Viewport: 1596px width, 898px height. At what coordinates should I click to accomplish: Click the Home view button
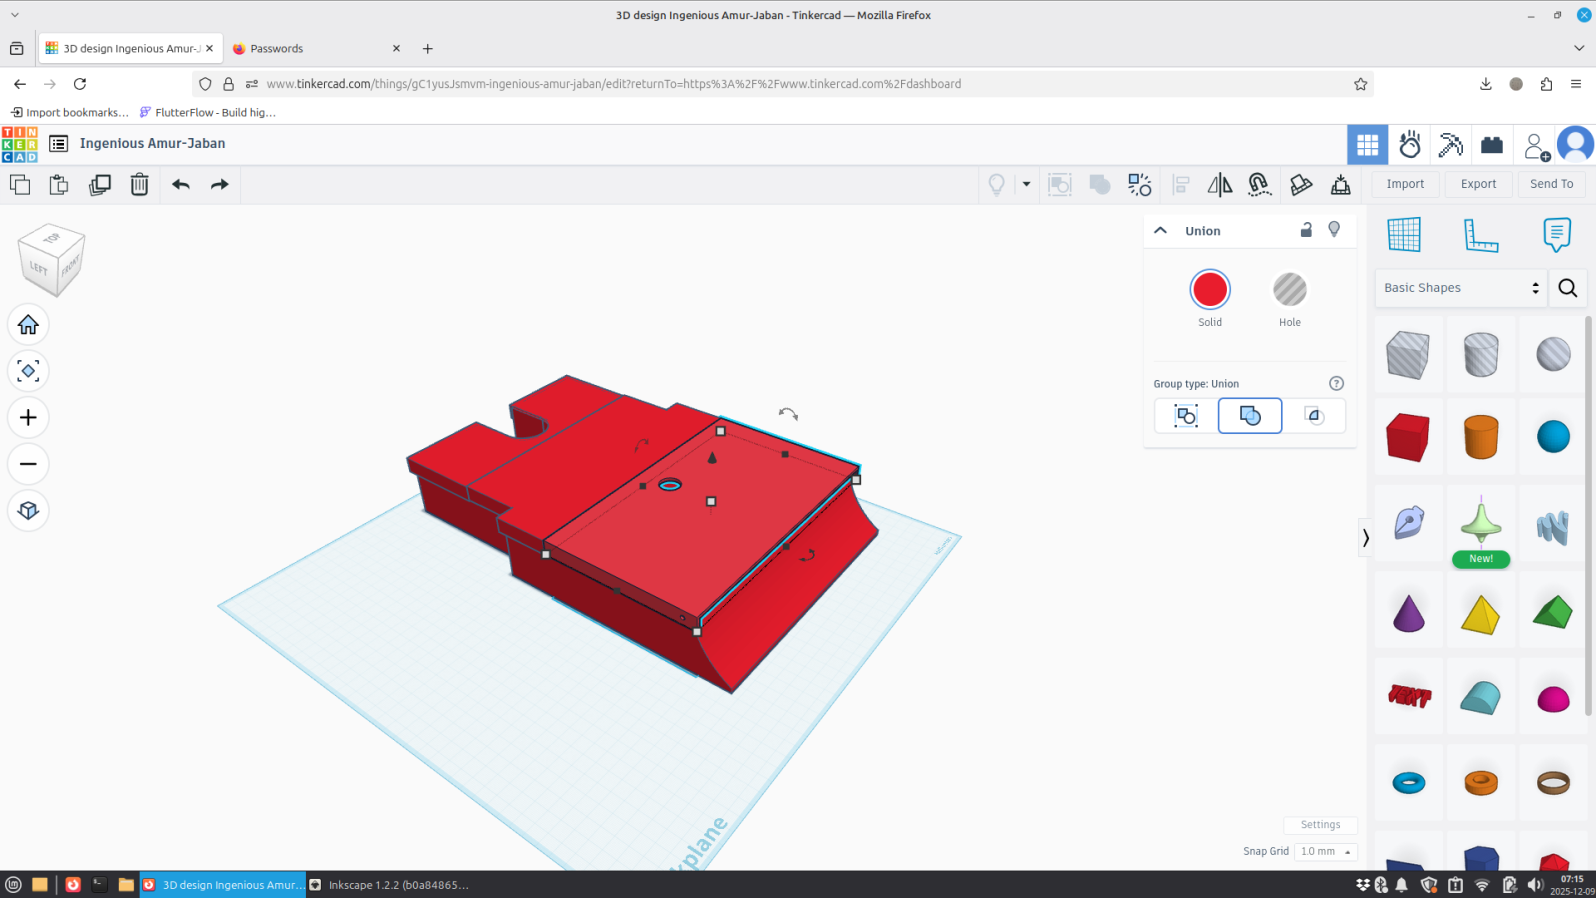point(28,325)
